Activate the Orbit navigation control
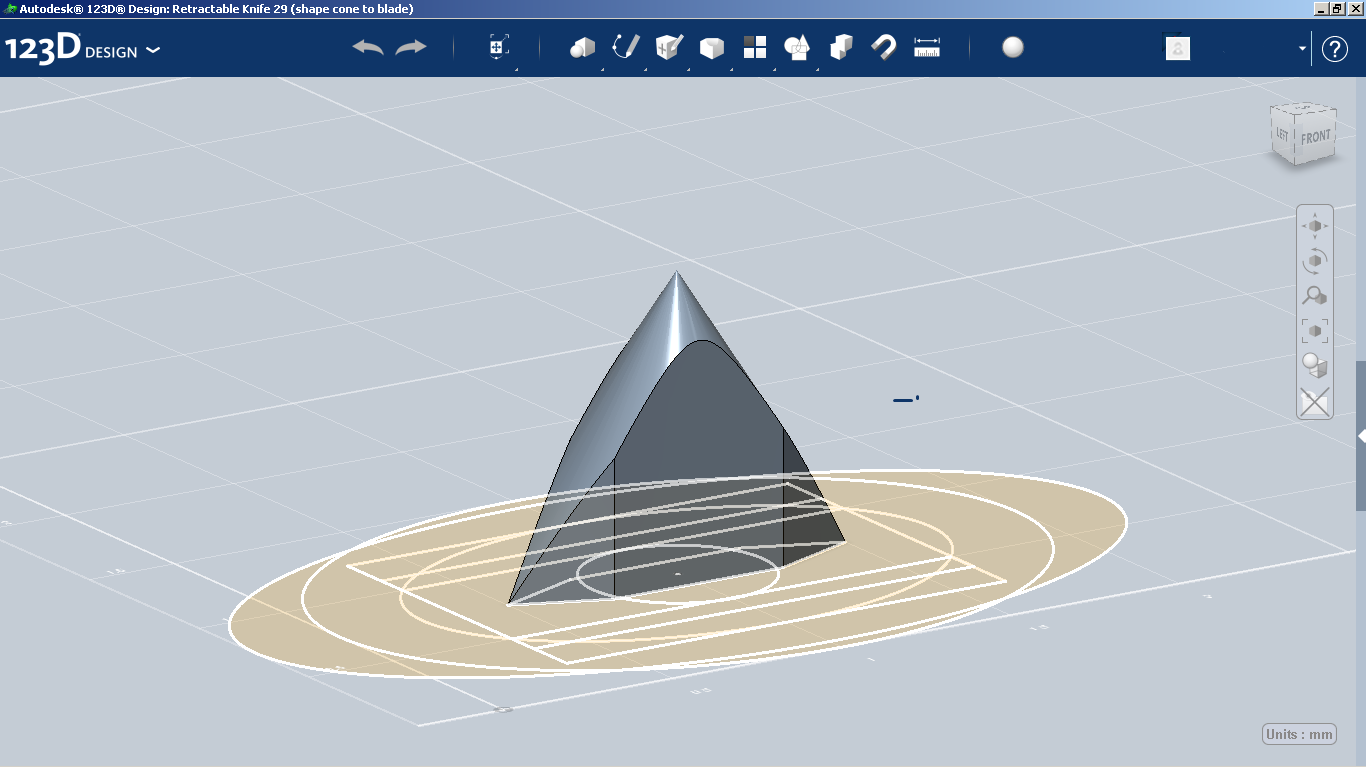This screenshot has height=768, width=1366. [1314, 260]
